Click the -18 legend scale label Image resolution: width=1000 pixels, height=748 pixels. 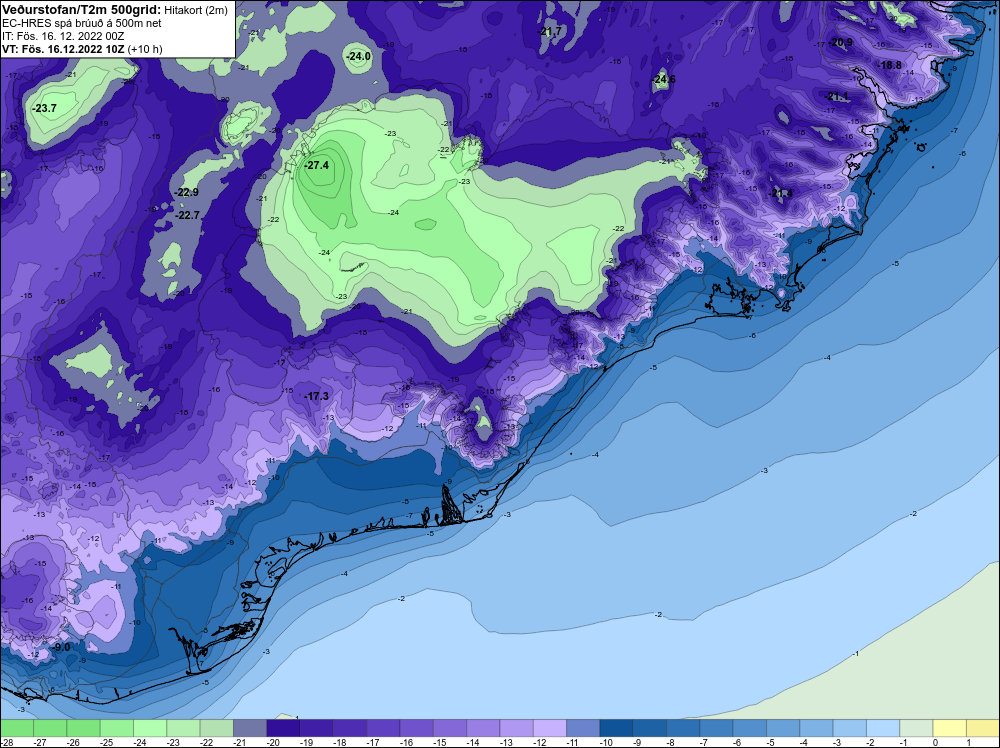(340, 742)
